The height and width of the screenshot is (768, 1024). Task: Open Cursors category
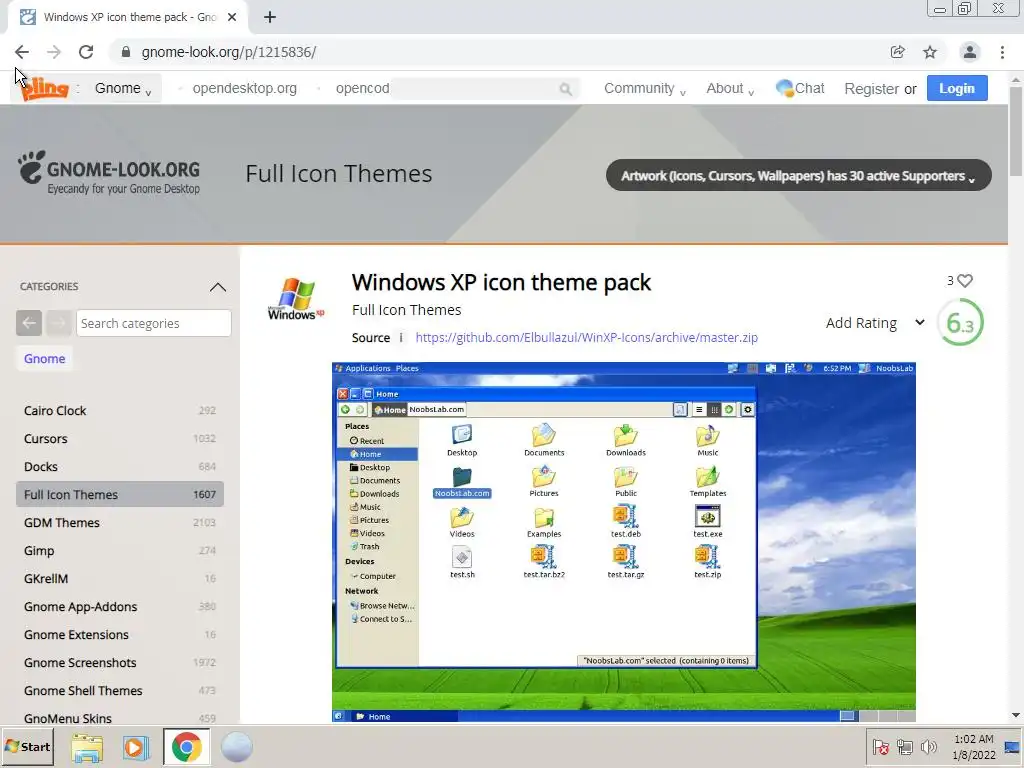click(x=120, y=439)
